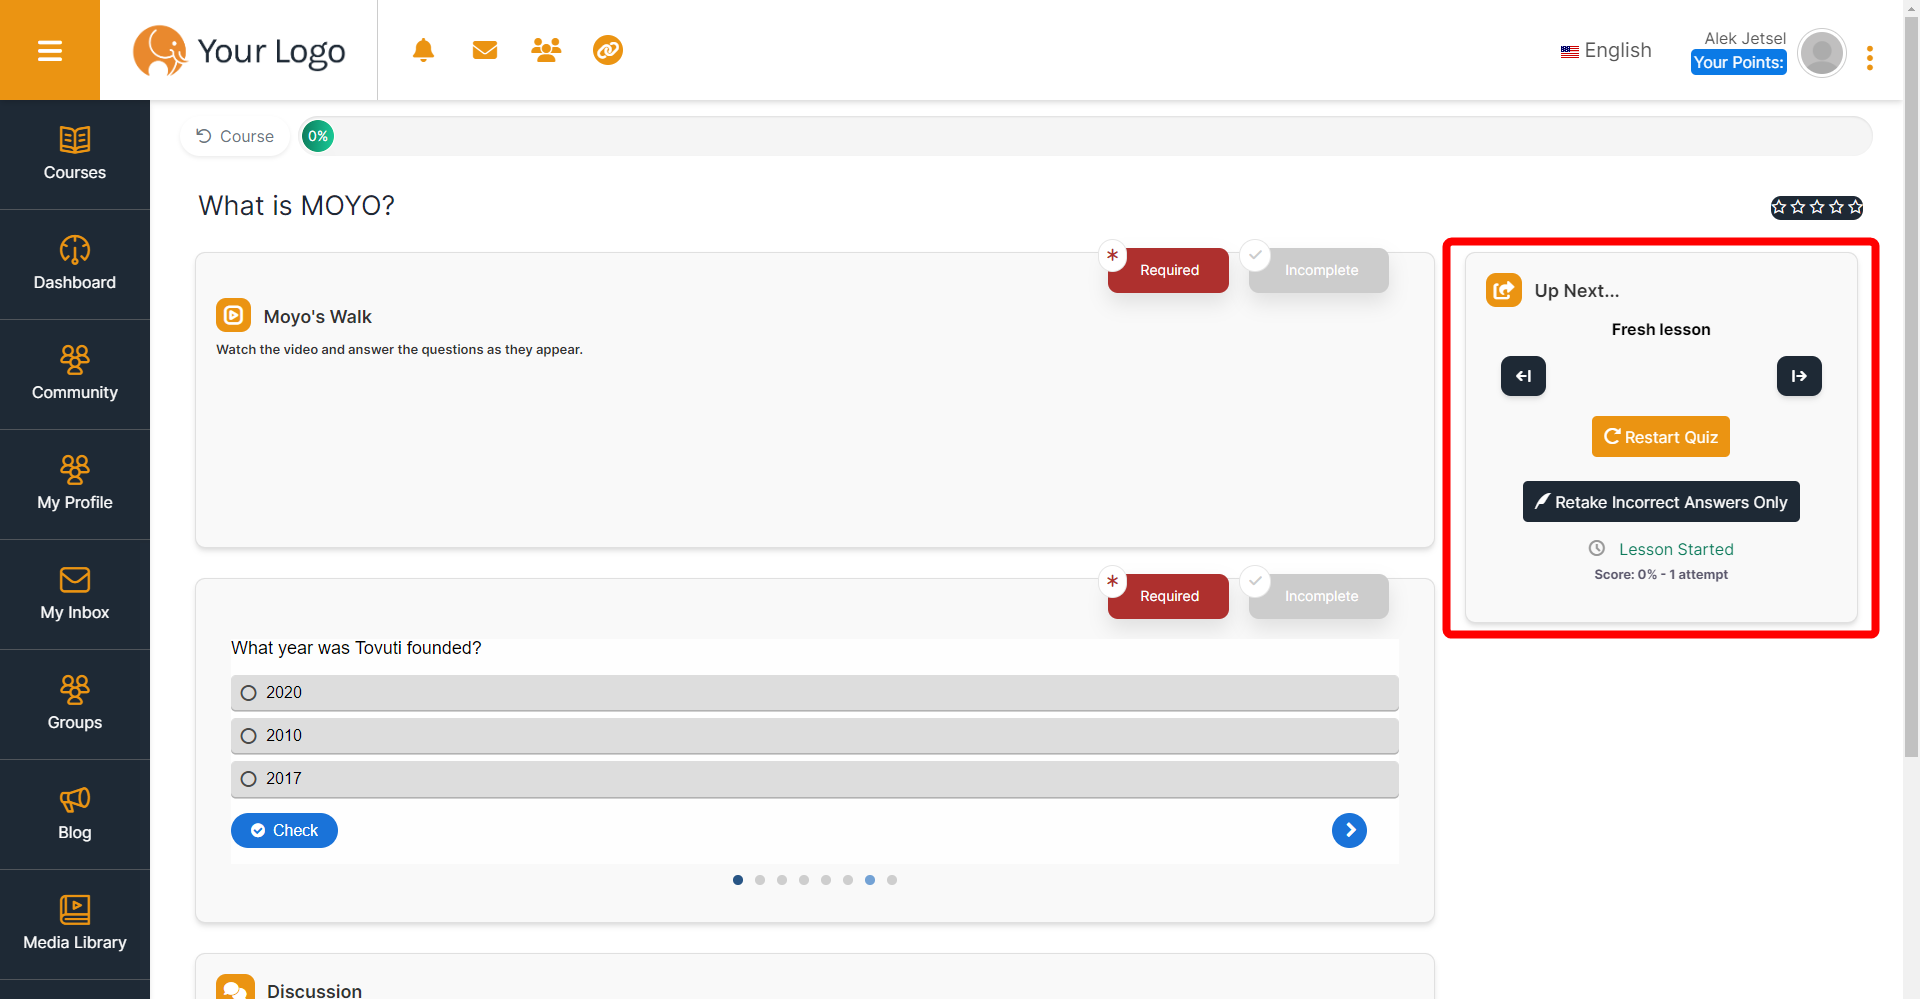Image resolution: width=1920 pixels, height=999 pixels.
Task: Click the blue next question arrow
Action: (1349, 830)
